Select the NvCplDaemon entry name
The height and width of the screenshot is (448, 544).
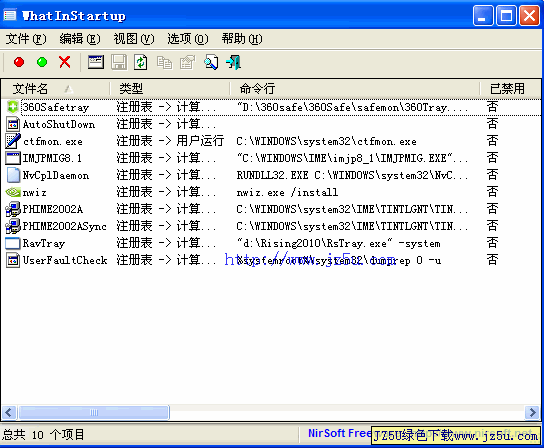56,175
